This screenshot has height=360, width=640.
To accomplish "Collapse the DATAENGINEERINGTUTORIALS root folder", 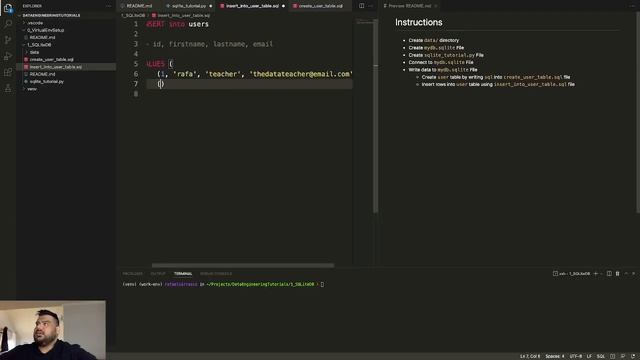I will click(x=51, y=15).
